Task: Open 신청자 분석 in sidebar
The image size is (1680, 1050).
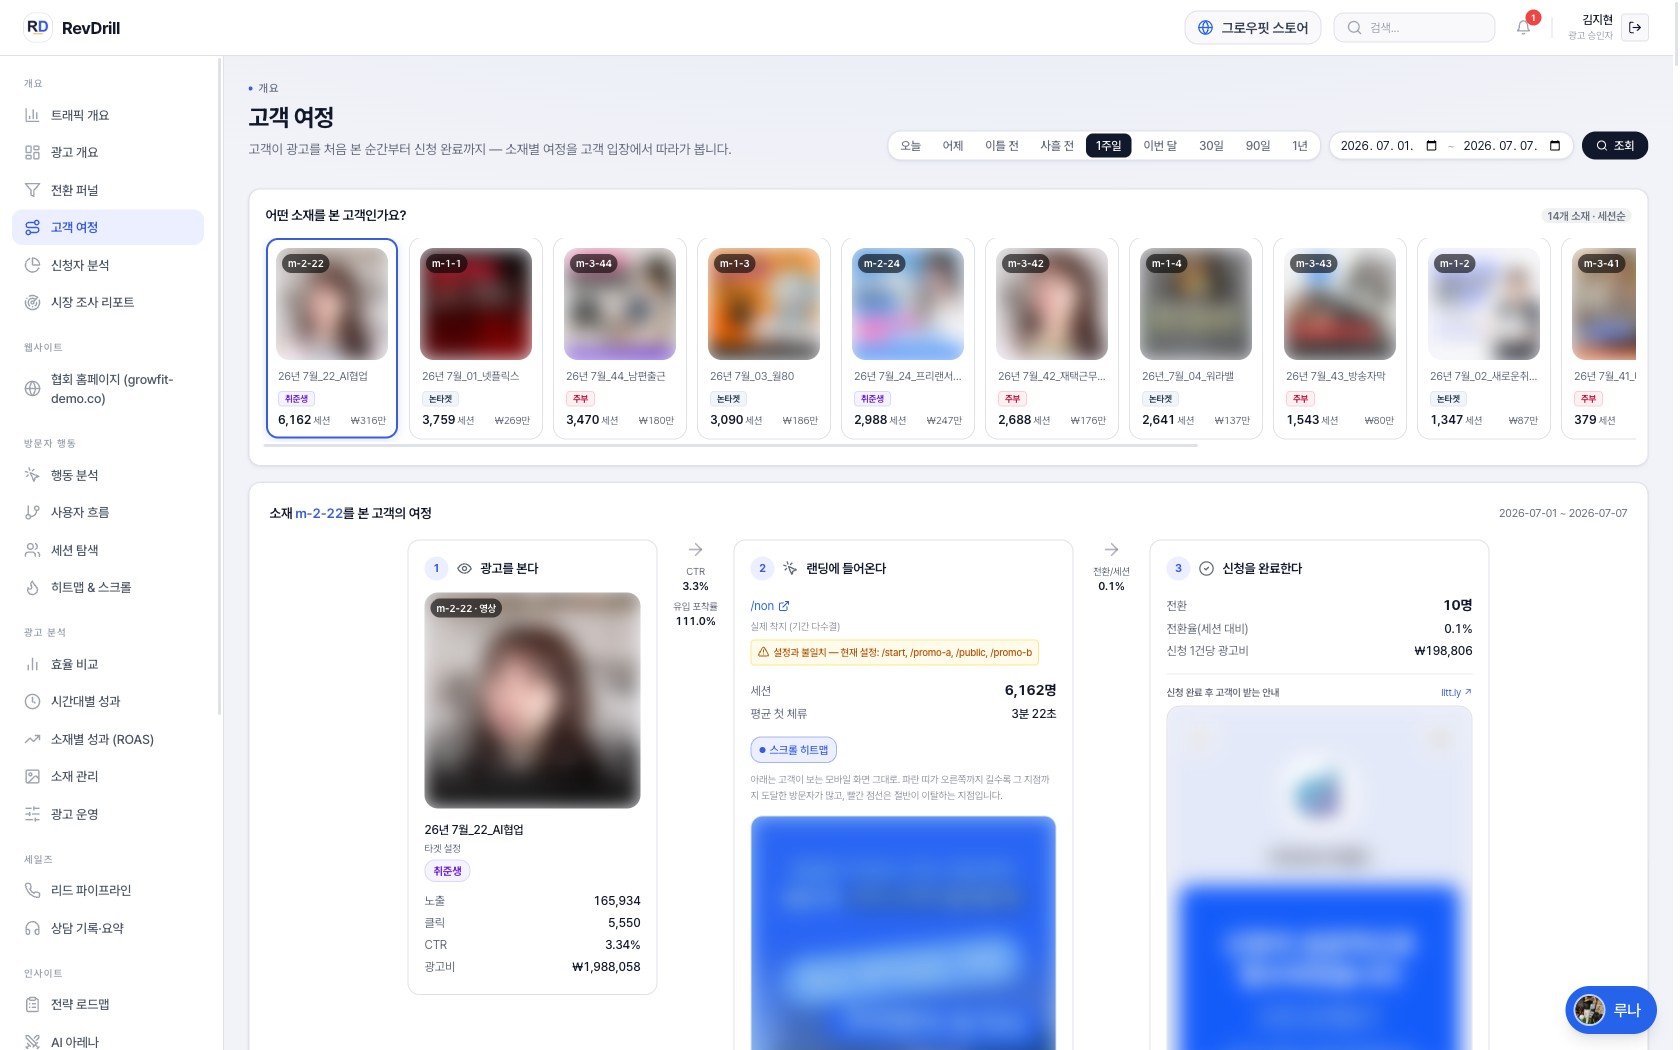Action: click(108, 265)
